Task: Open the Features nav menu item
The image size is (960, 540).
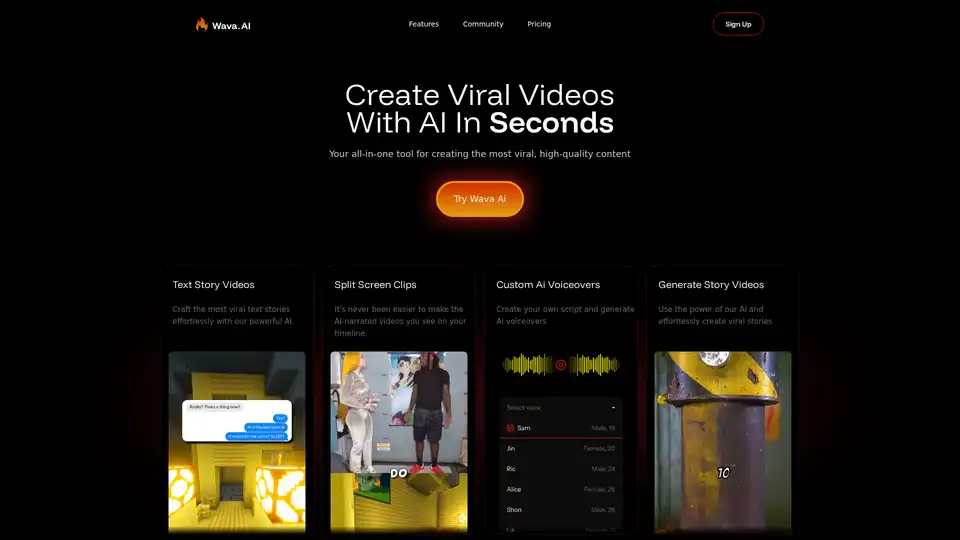Action: [423, 24]
